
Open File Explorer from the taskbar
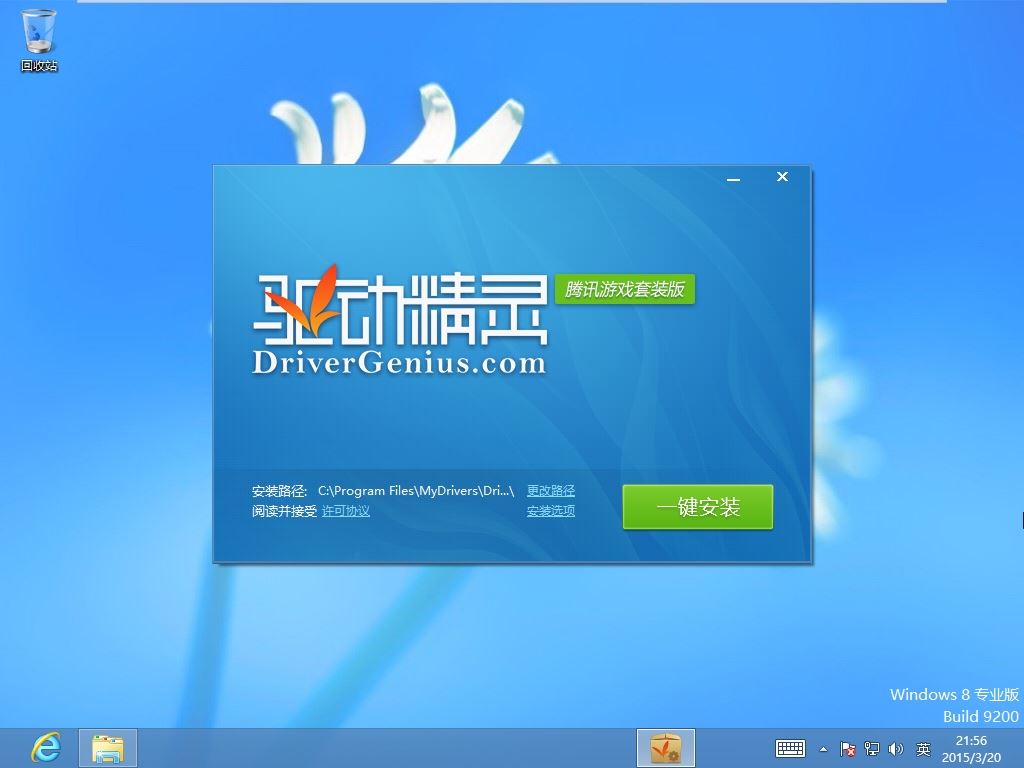108,748
